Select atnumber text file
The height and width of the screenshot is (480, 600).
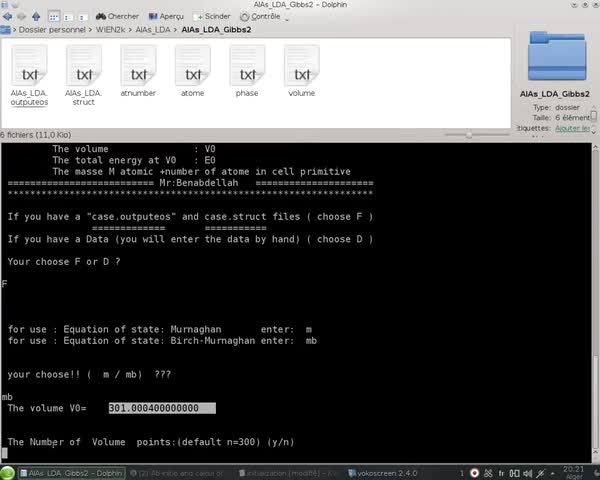138,71
